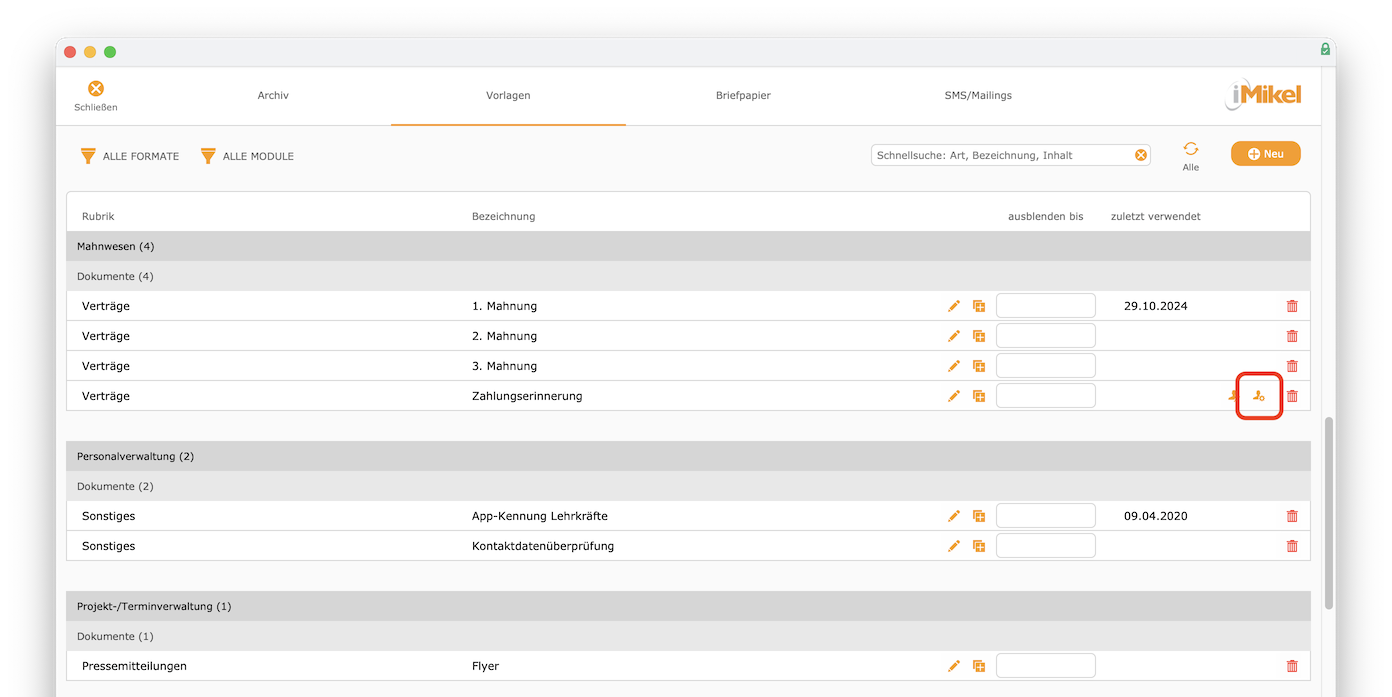Screen dimensions: 1392x697
Task: Click the Dokumente (2) subgroup header
Action: pyautogui.click(x=688, y=486)
